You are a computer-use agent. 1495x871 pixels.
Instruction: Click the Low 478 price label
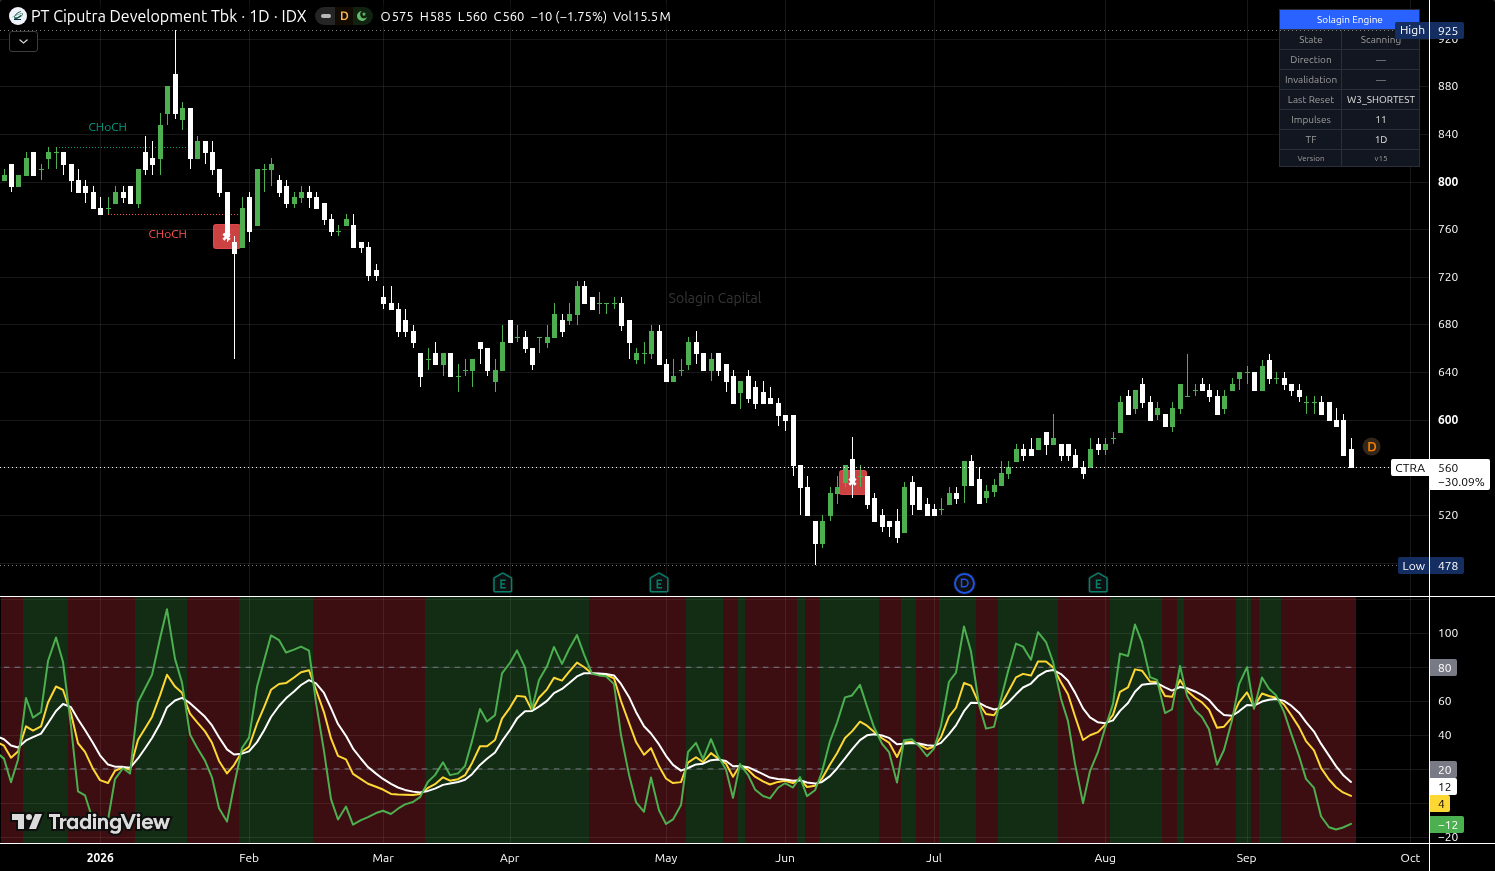point(1431,566)
